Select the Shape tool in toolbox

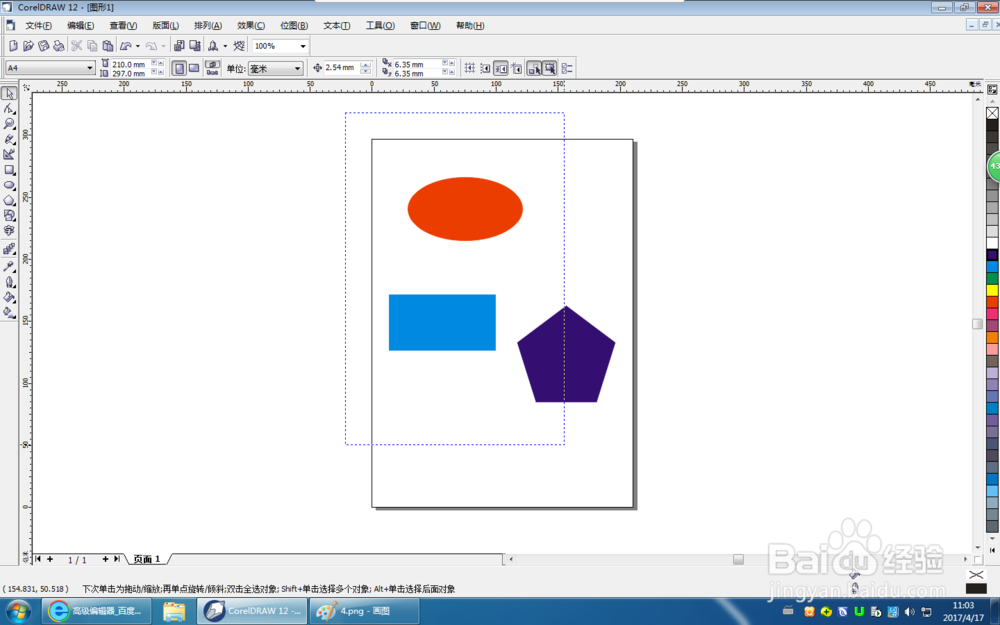click(x=9, y=108)
